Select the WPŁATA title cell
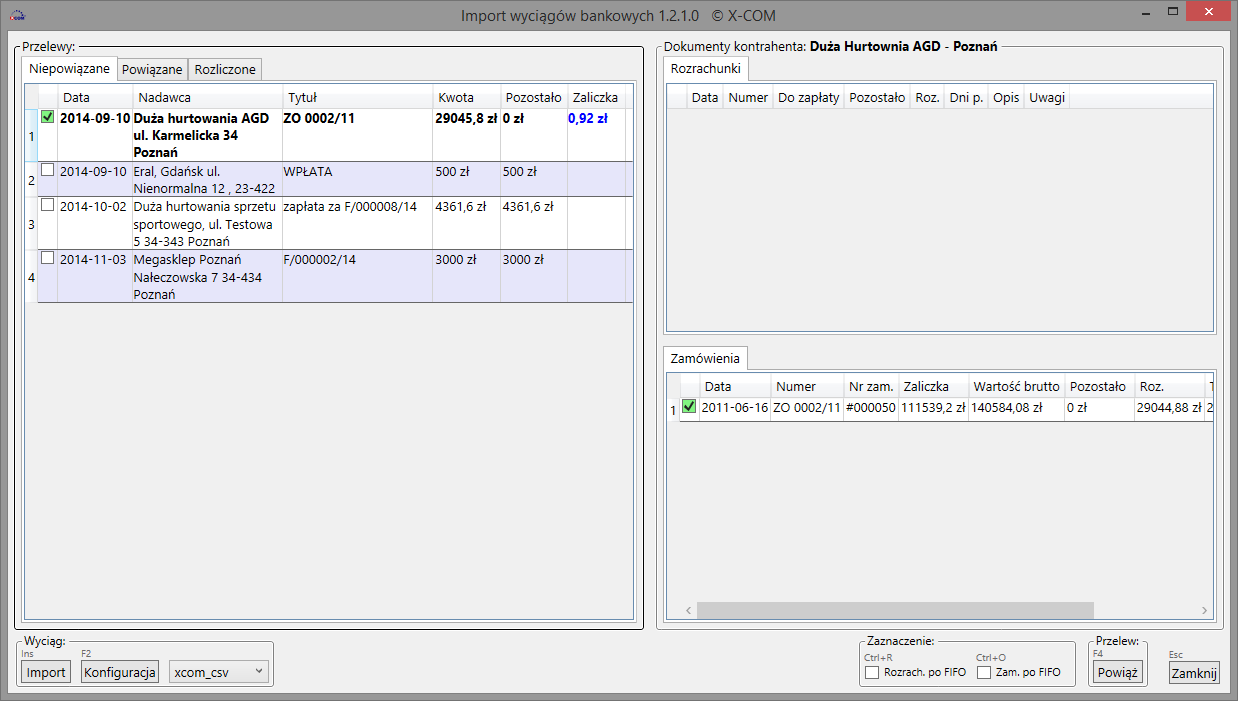1238x701 pixels. (357, 179)
